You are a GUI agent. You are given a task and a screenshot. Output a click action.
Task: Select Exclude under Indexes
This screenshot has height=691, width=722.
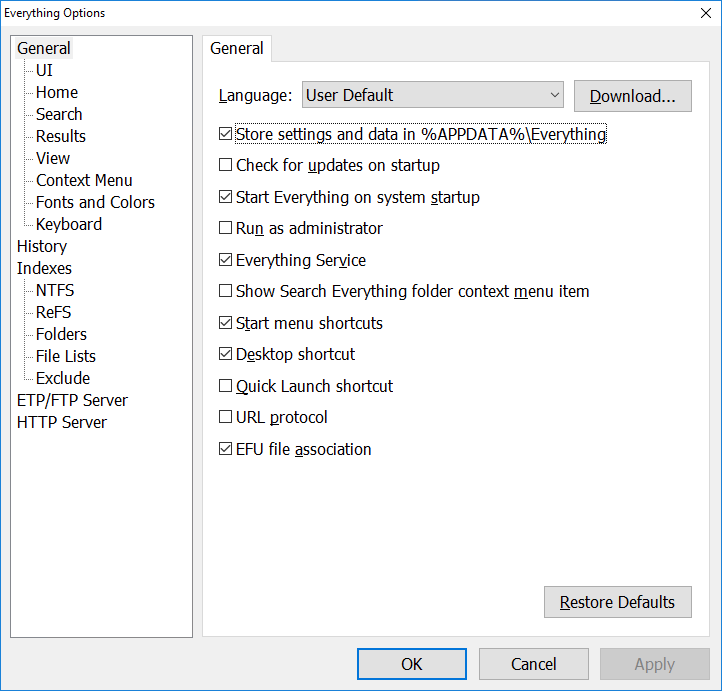pos(63,378)
